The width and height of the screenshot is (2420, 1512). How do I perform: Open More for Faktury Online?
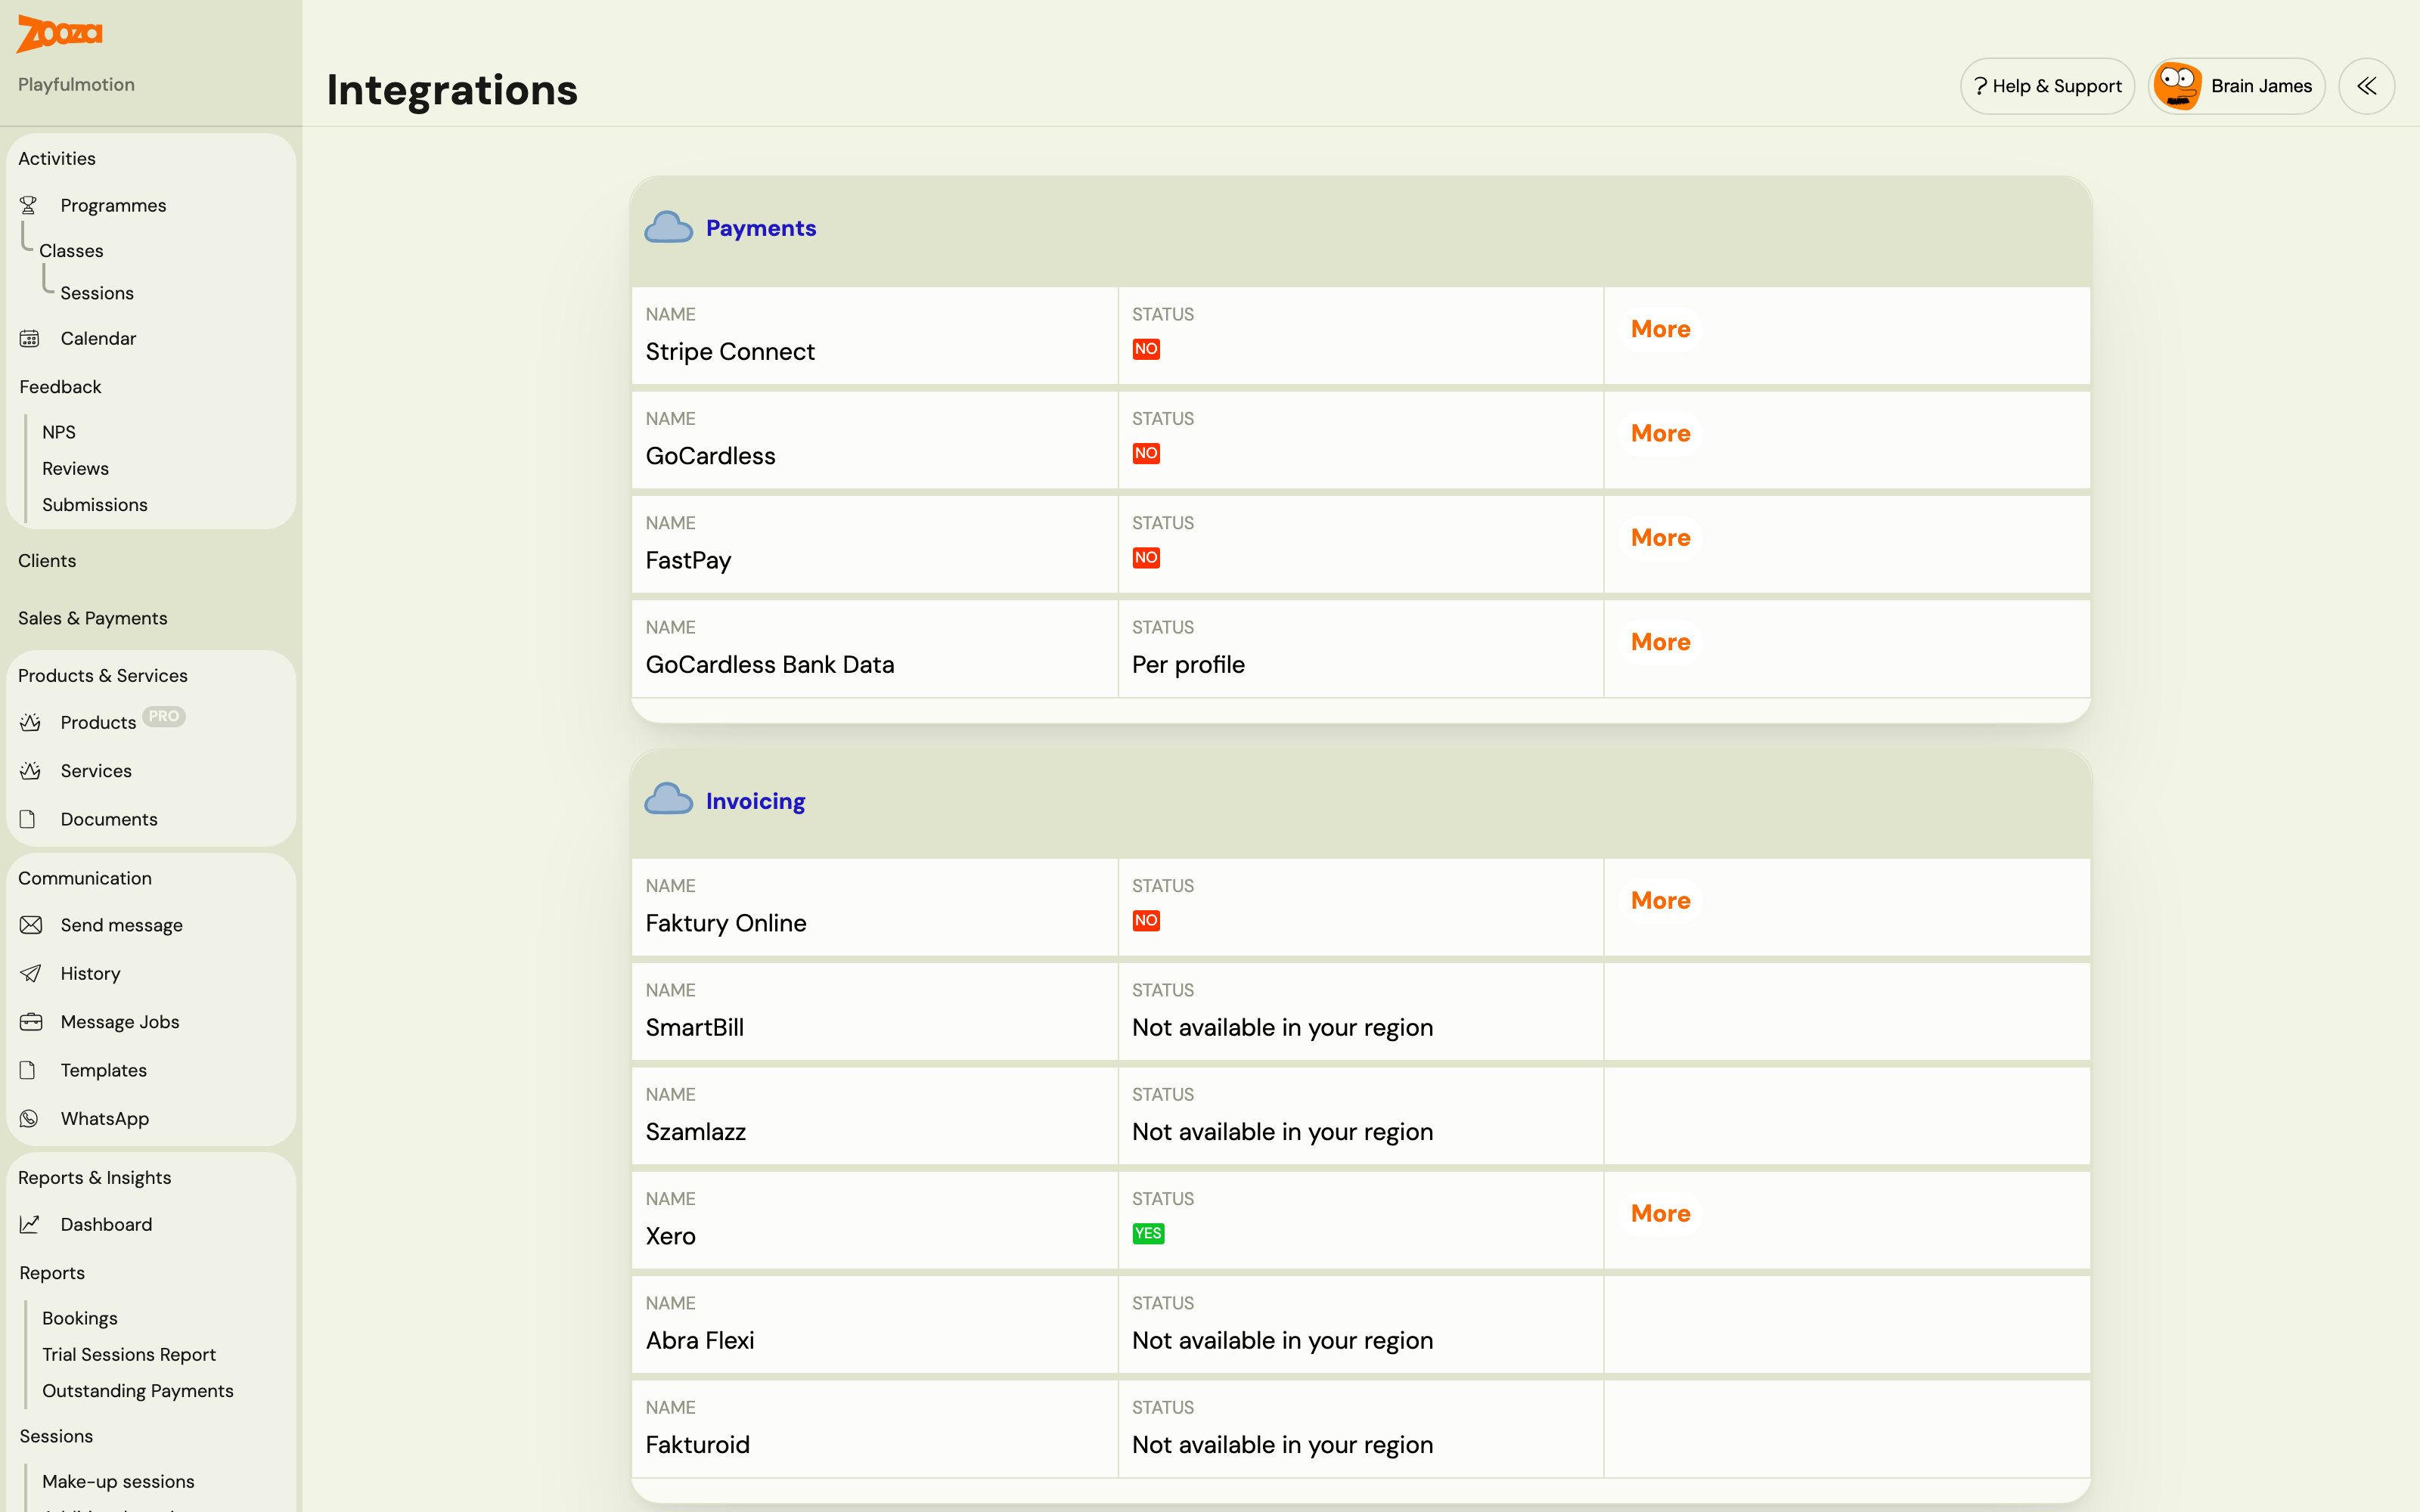tap(1660, 900)
